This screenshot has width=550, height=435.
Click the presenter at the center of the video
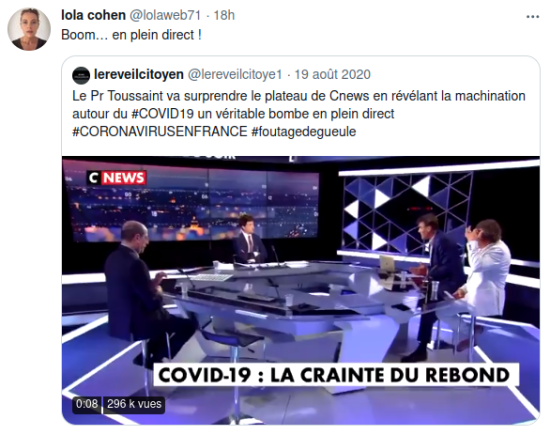tap(248, 240)
